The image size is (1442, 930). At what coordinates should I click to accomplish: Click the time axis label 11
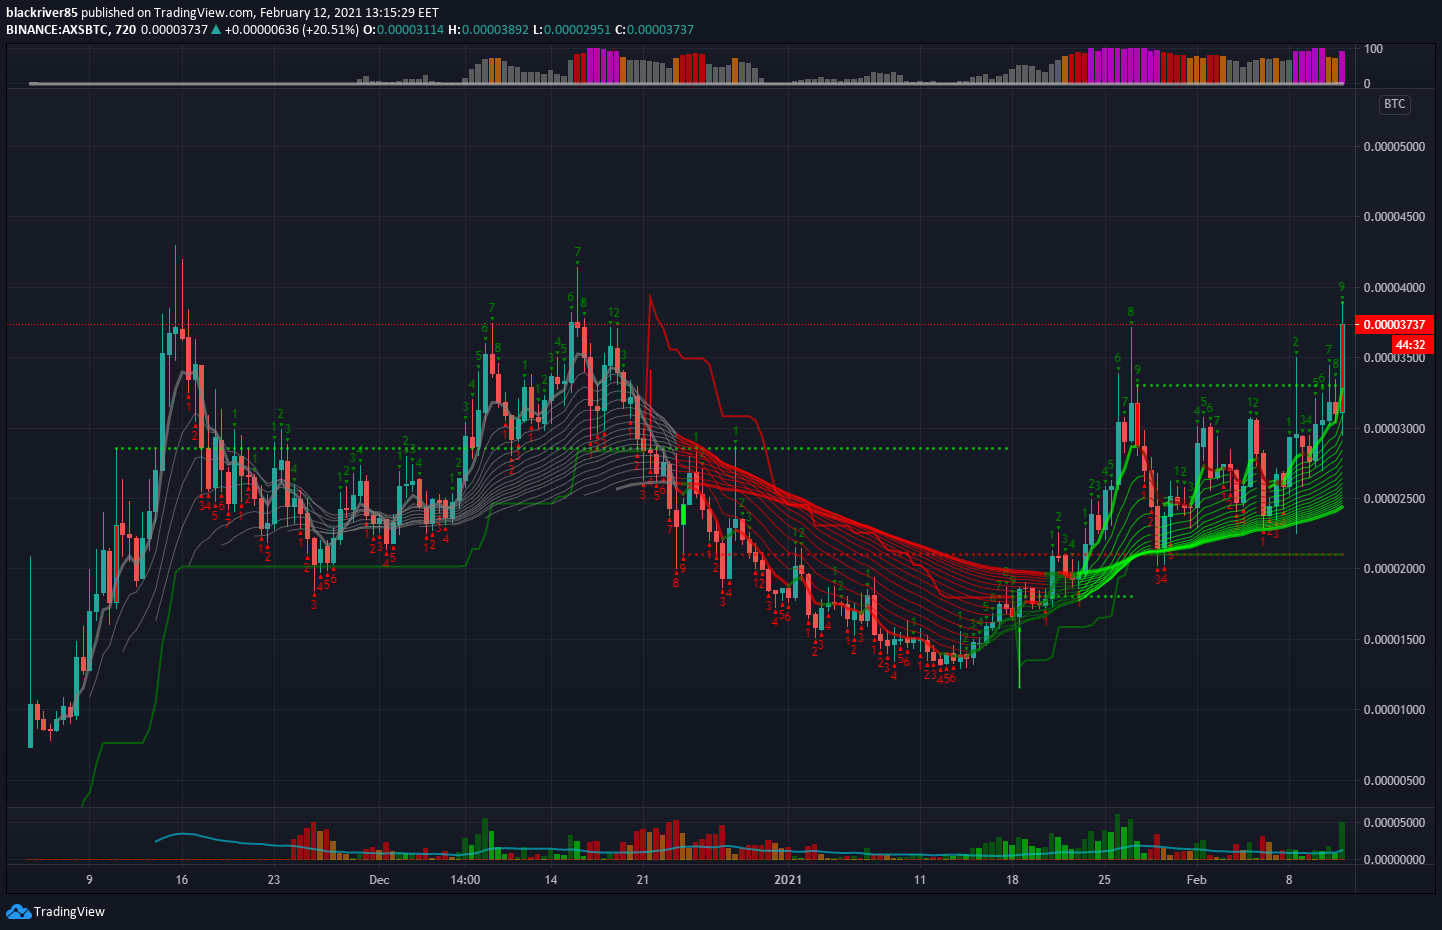pos(920,880)
